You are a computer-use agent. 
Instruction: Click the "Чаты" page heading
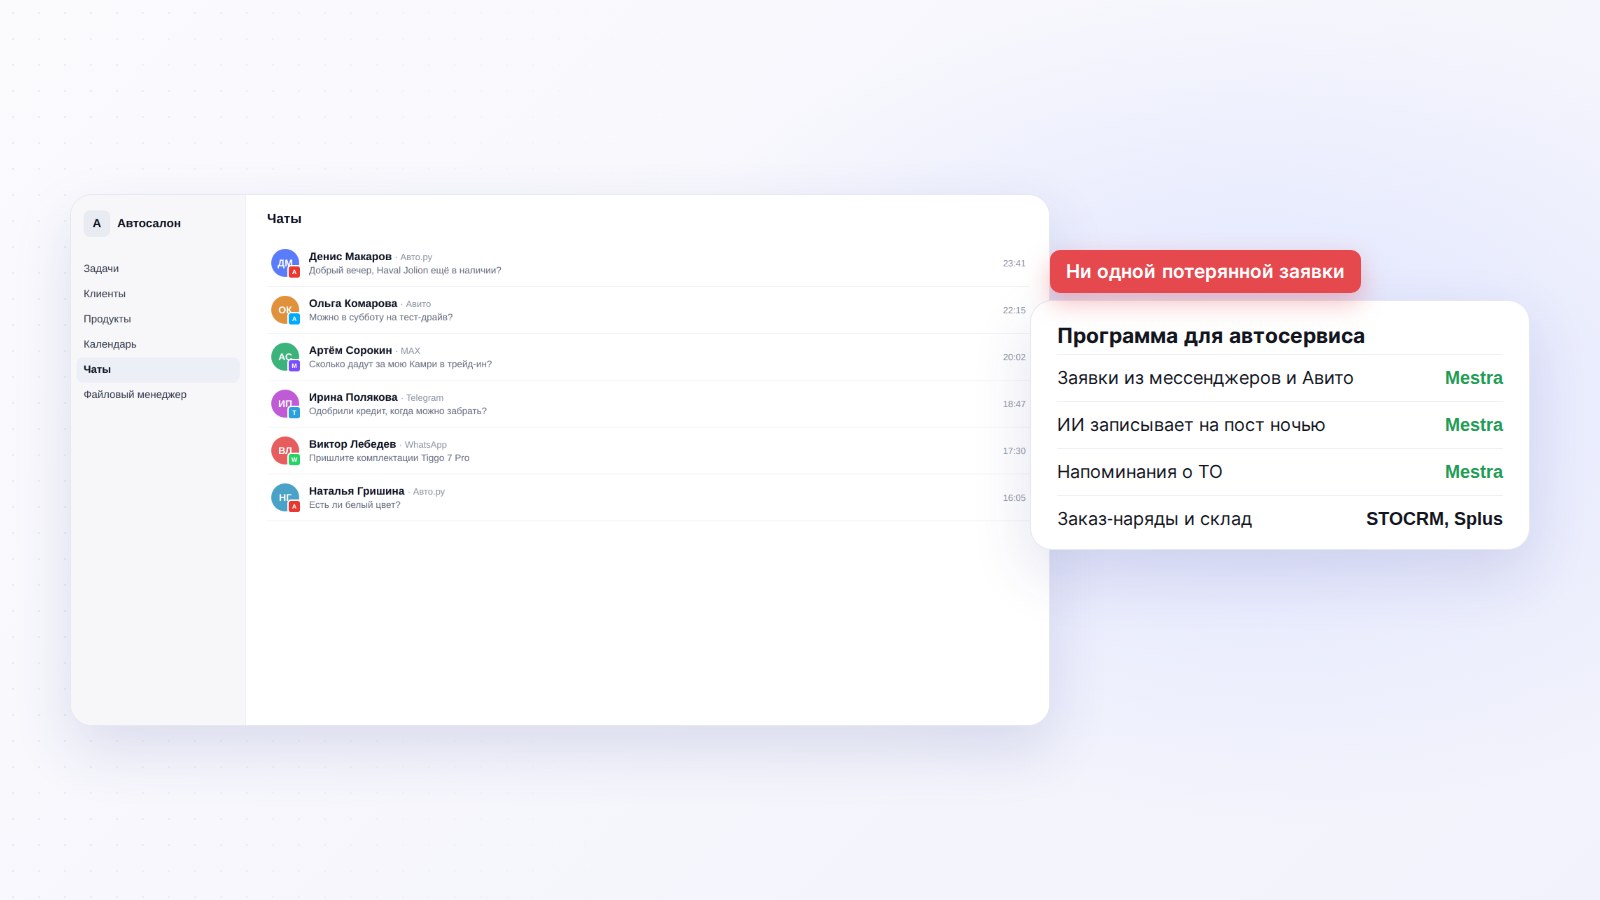[284, 218]
